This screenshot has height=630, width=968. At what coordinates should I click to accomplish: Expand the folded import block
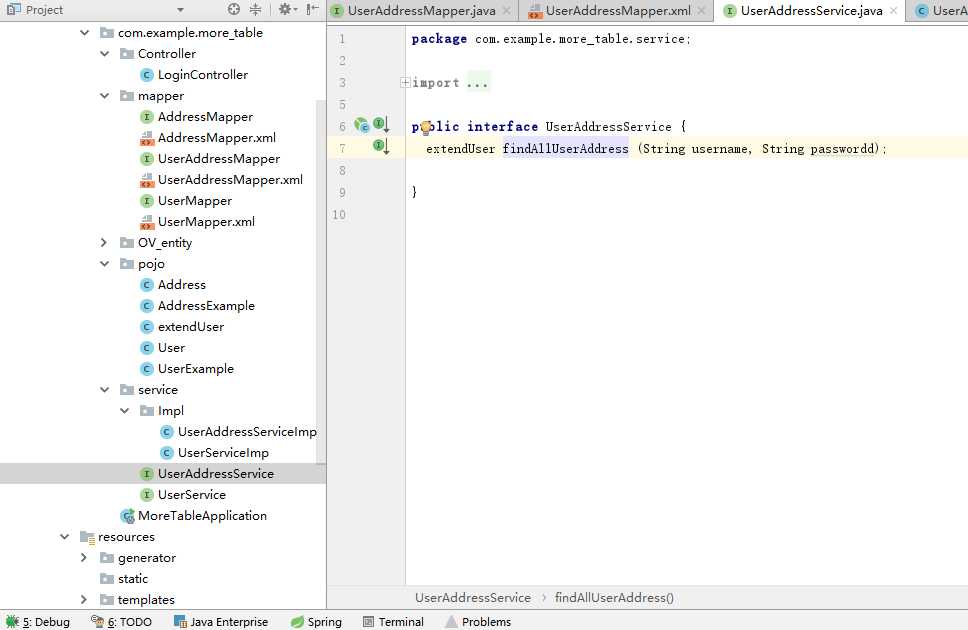coord(405,82)
